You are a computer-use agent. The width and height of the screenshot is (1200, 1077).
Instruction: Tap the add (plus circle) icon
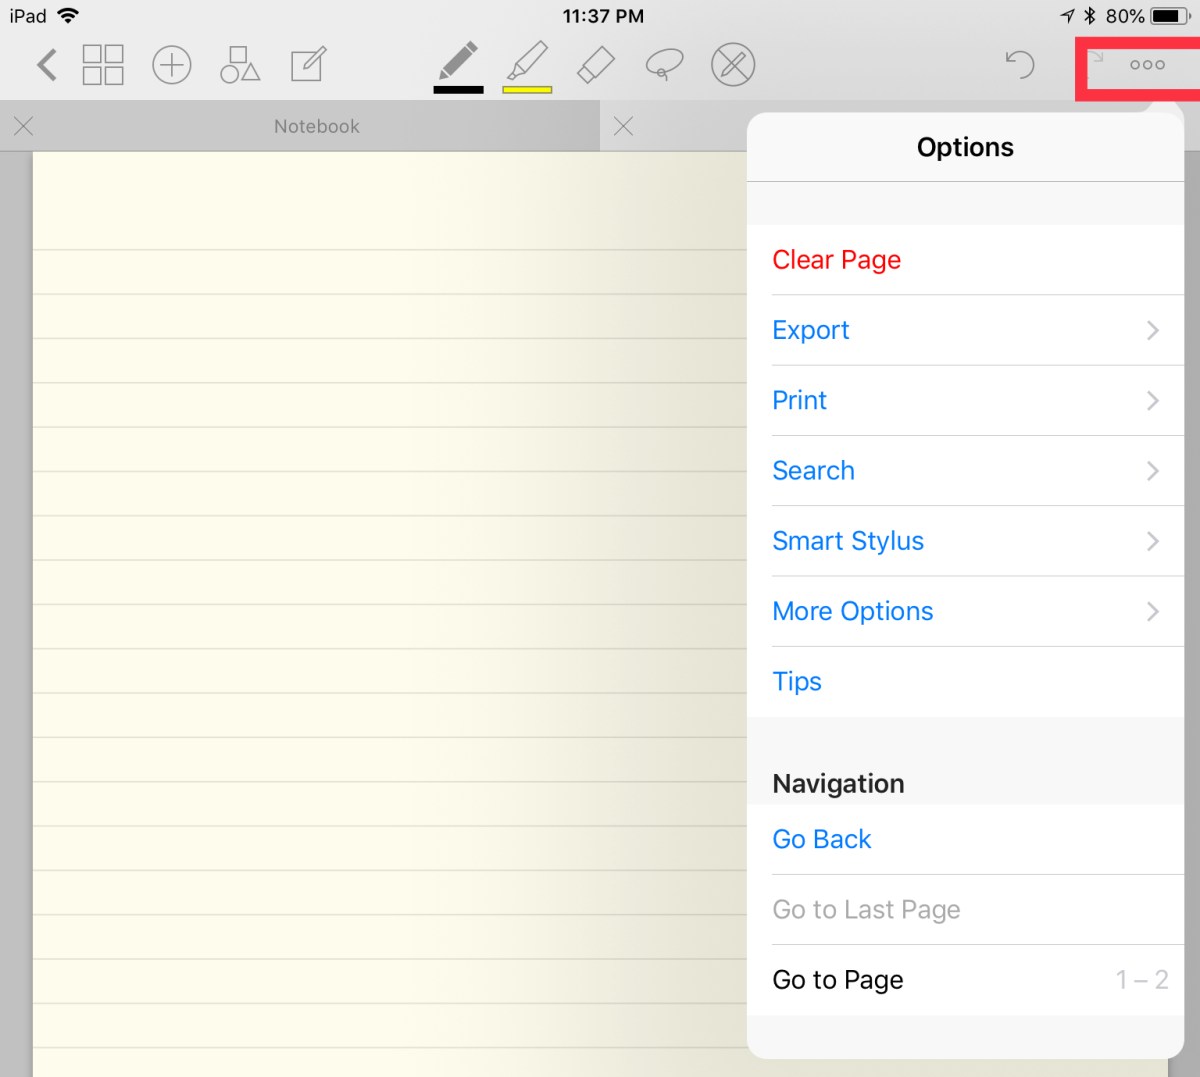point(171,66)
